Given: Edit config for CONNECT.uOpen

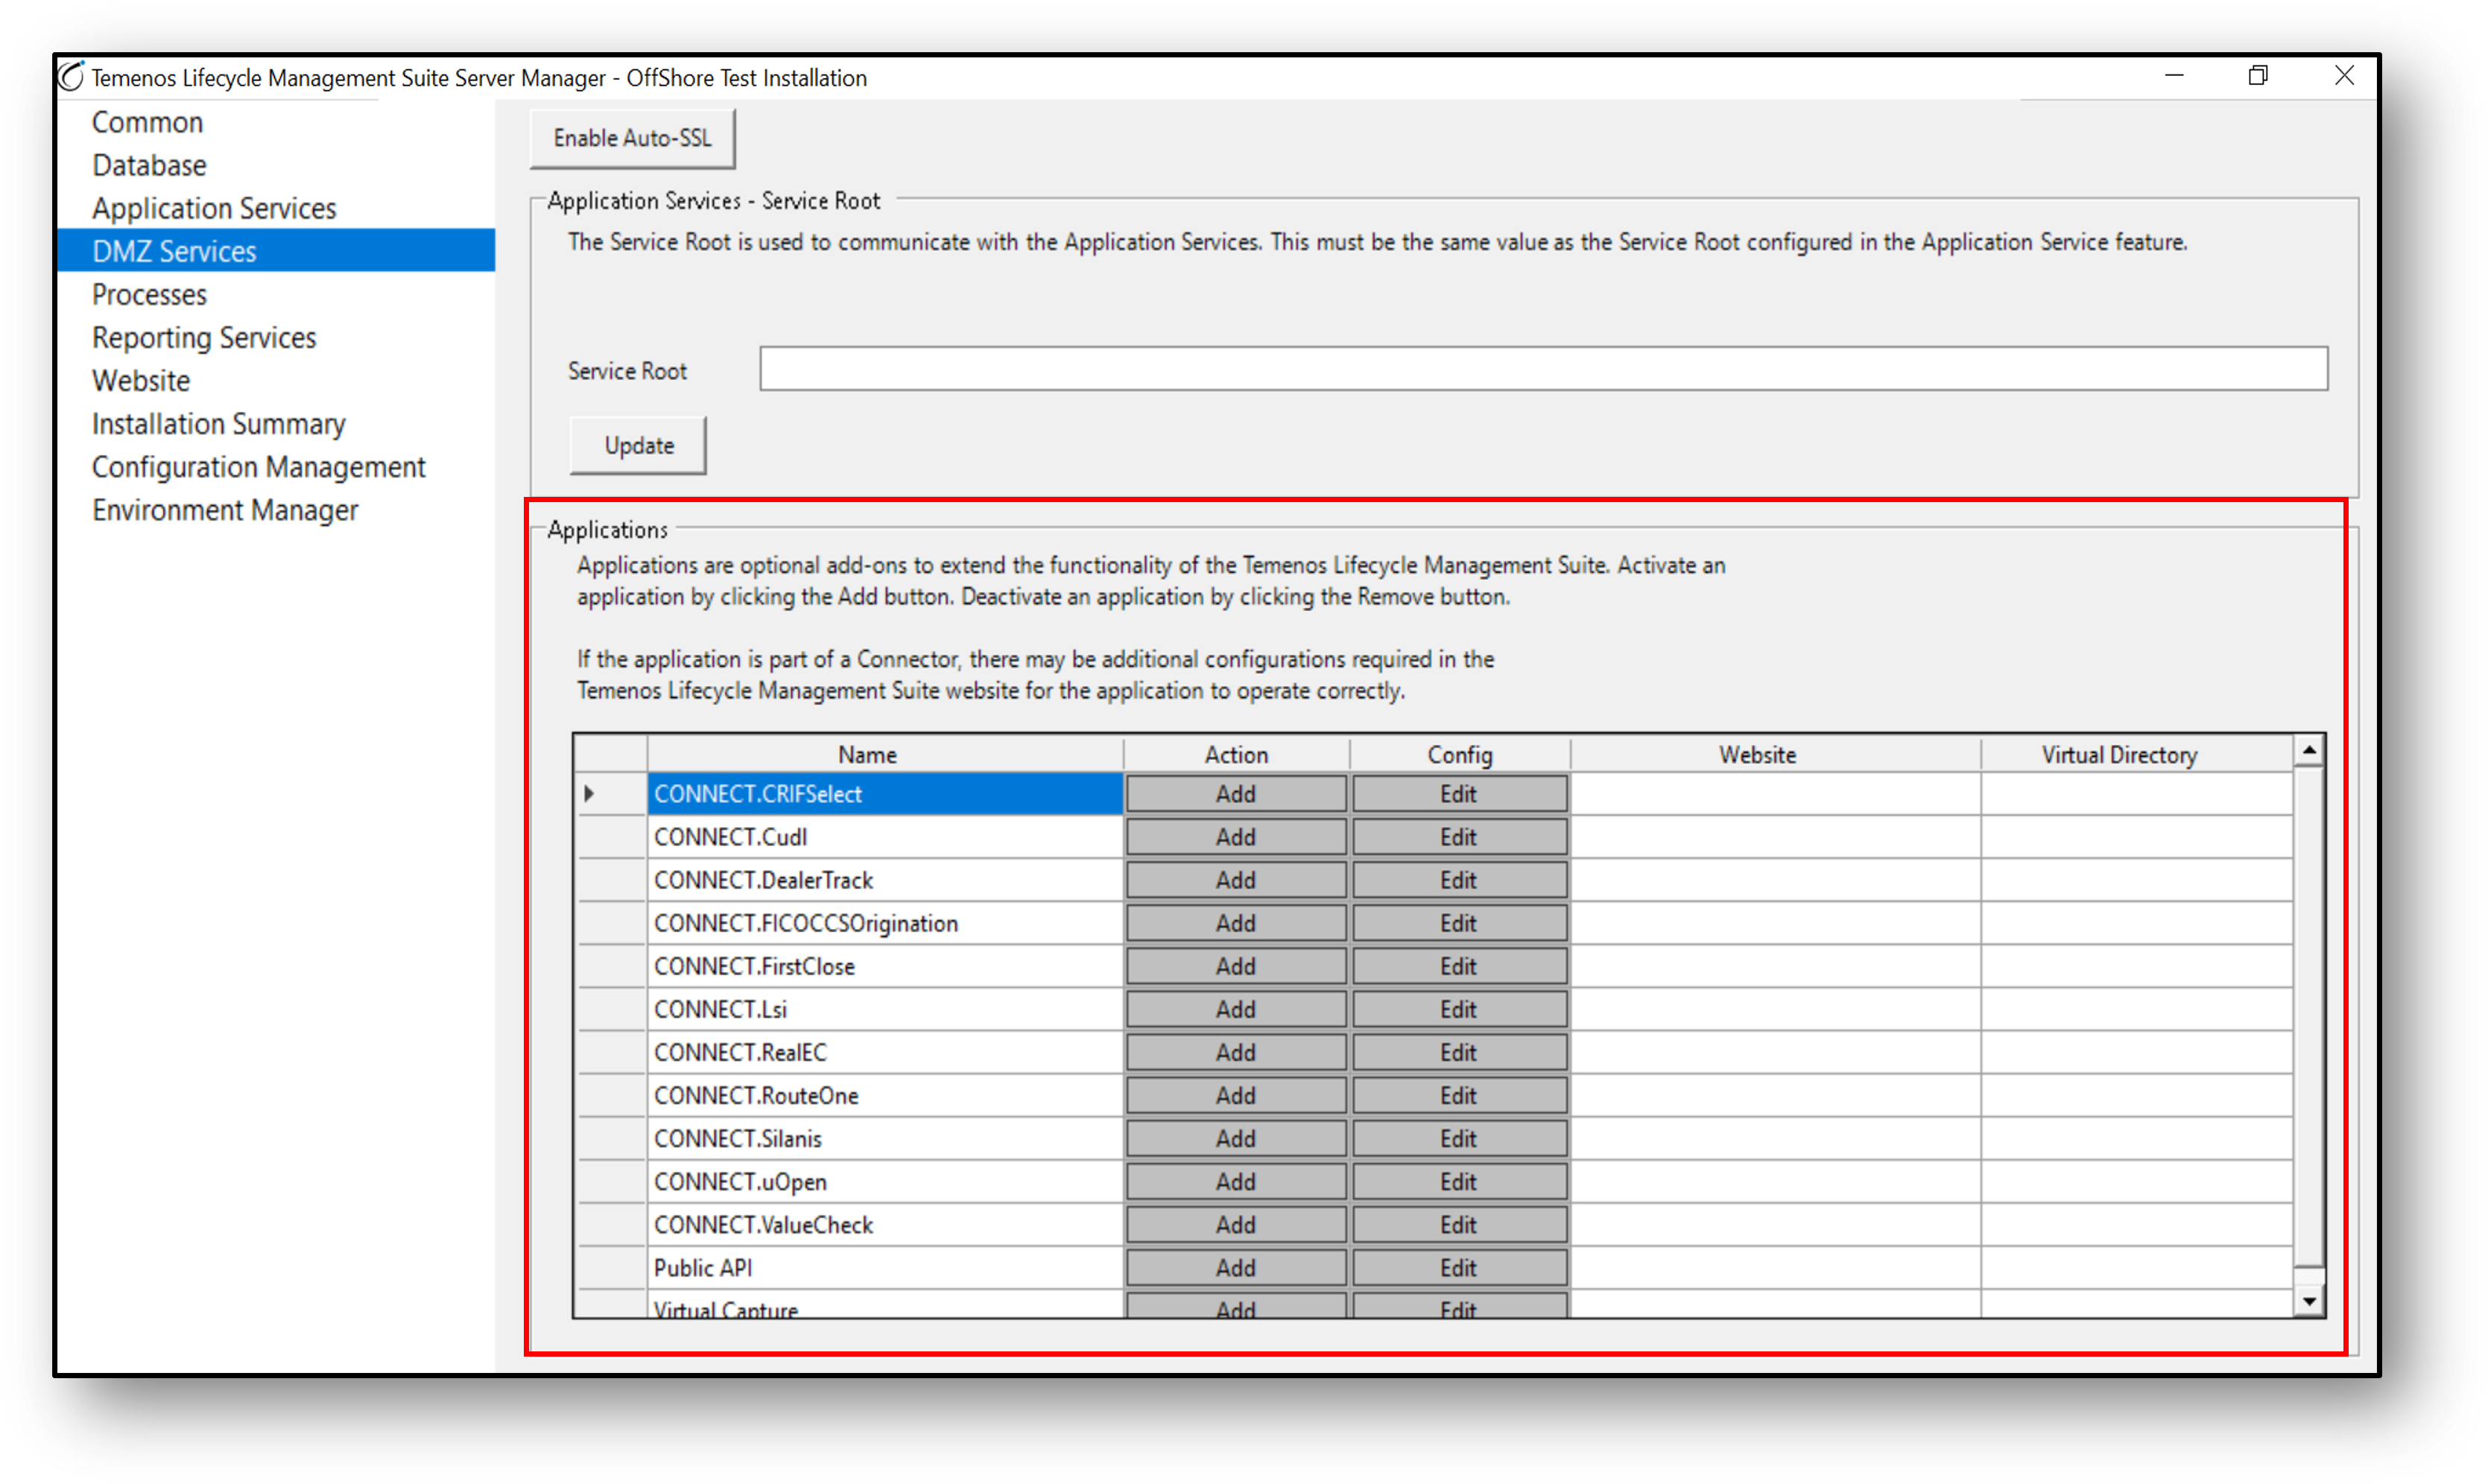Looking at the screenshot, I should coord(1459,1181).
